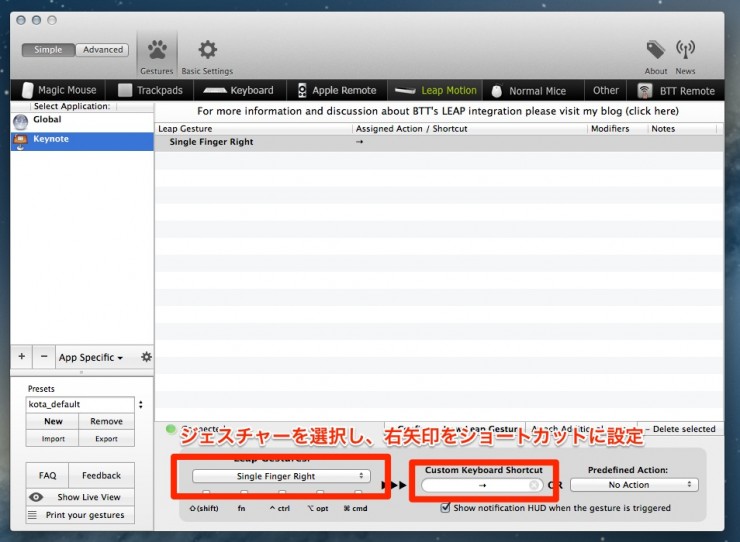Click the Feedback button
This screenshot has width=740, height=542.
pyautogui.click(x=101, y=475)
